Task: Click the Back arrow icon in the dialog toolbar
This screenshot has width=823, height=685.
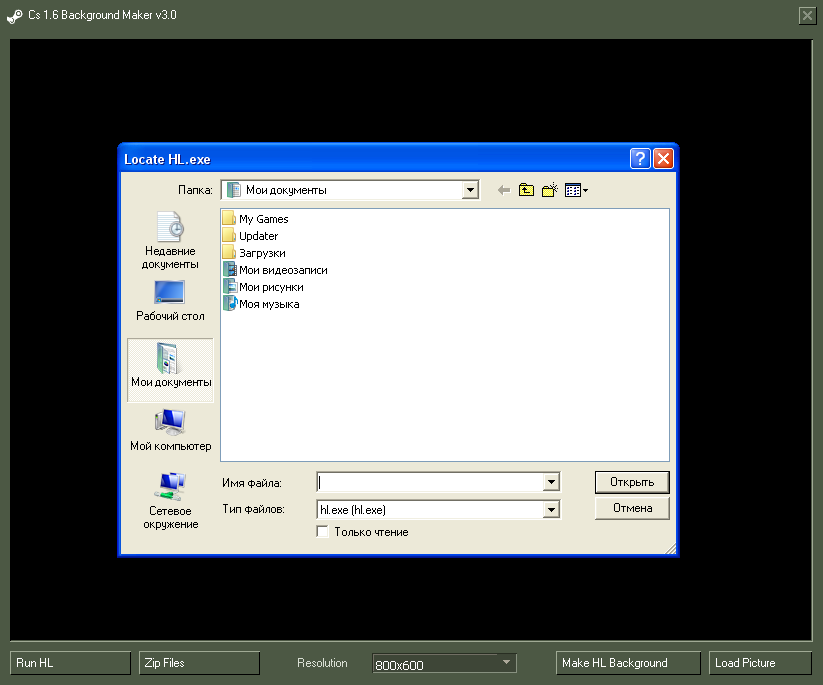Action: click(x=504, y=190)
